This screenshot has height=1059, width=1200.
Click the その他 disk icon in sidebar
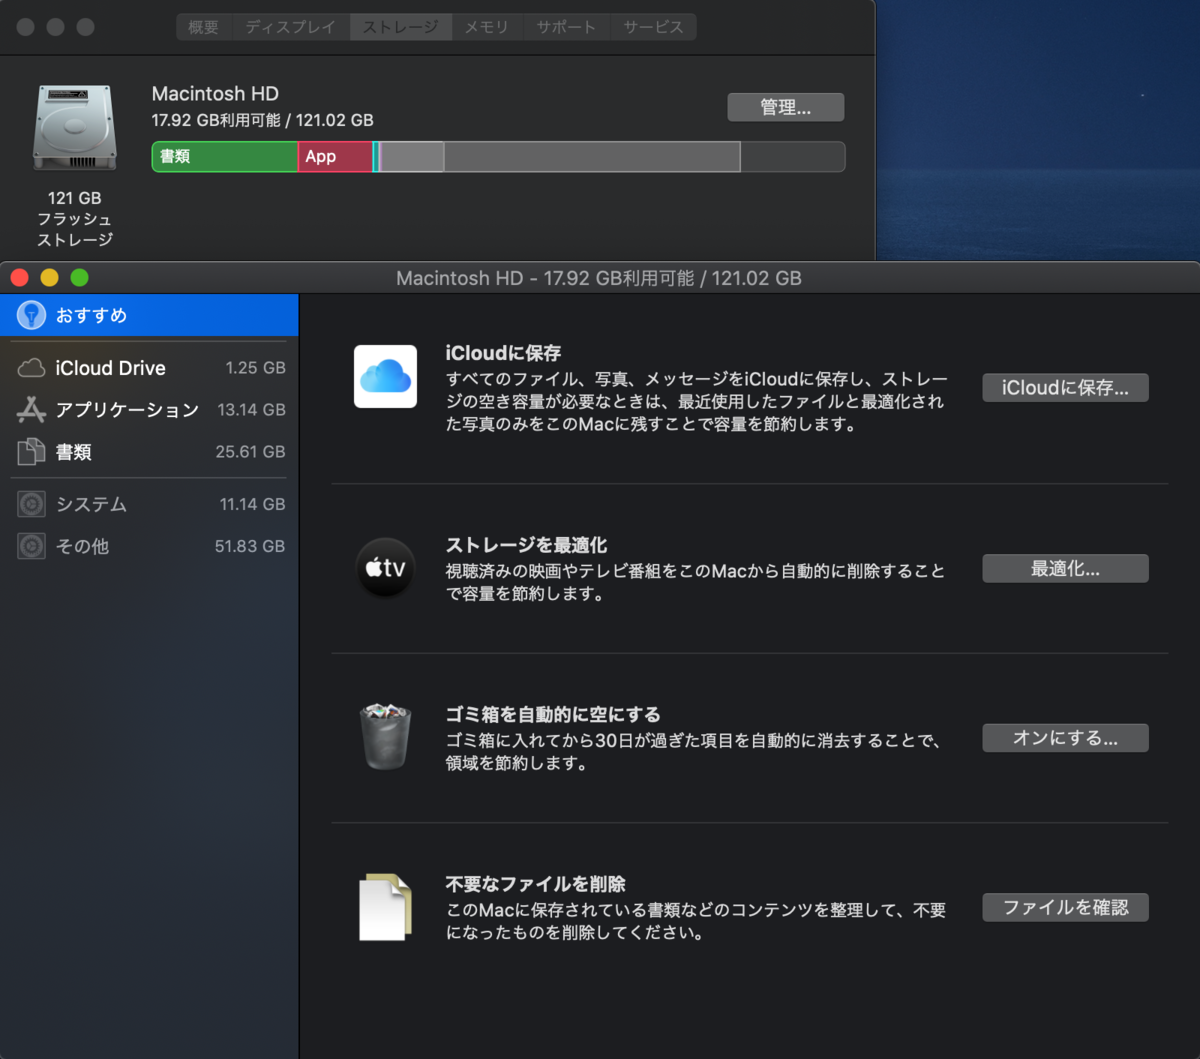pos(31,546)
